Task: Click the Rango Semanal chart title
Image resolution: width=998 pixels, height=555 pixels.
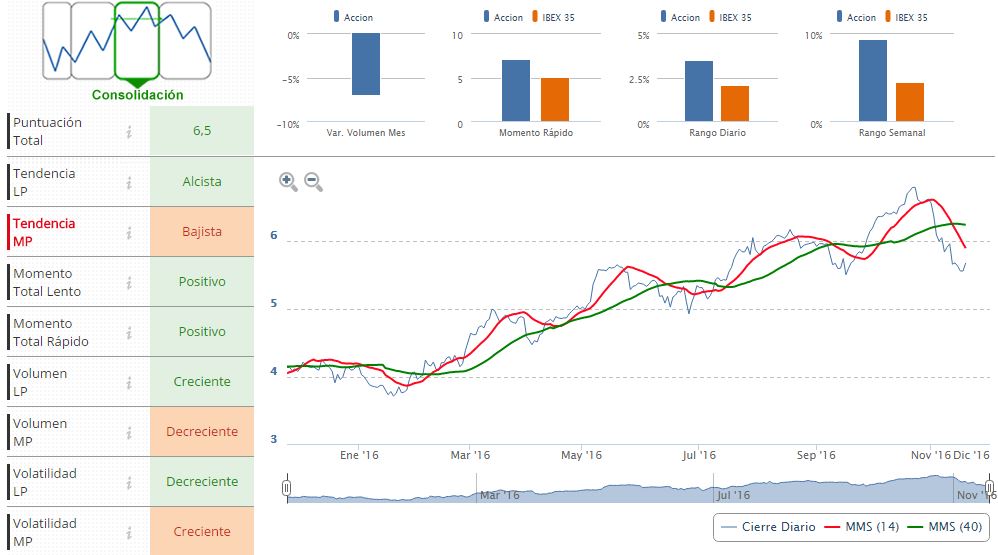Action: [x=892, y=133]
